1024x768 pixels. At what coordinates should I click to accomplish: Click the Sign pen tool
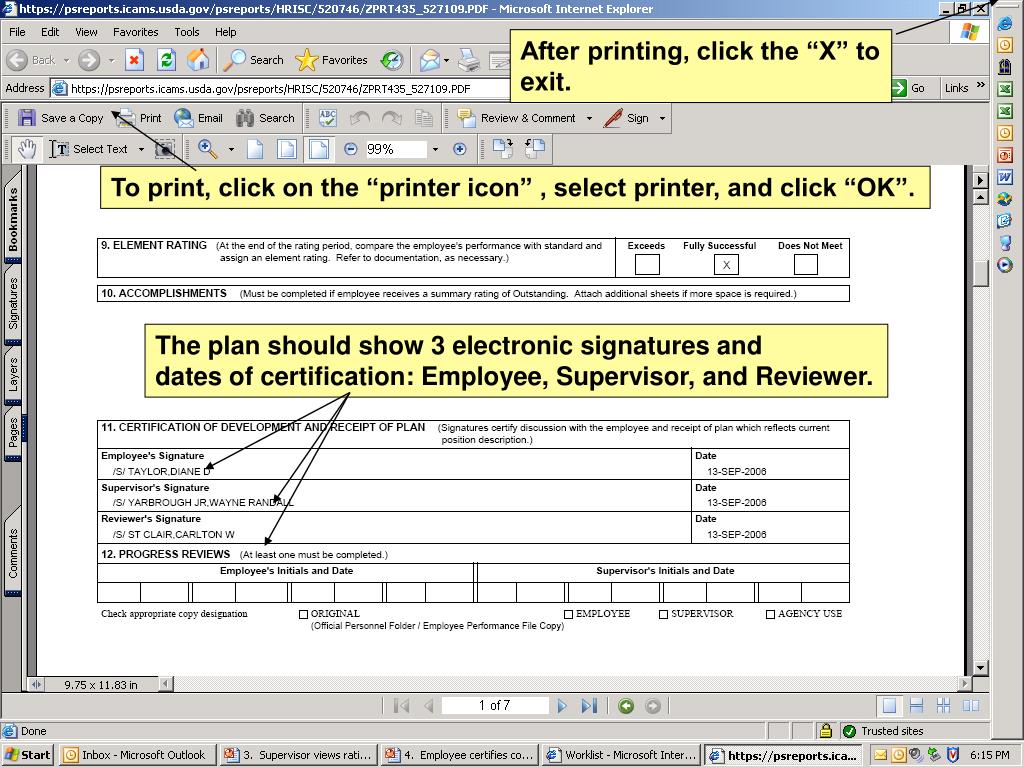[x=626, y=118]
